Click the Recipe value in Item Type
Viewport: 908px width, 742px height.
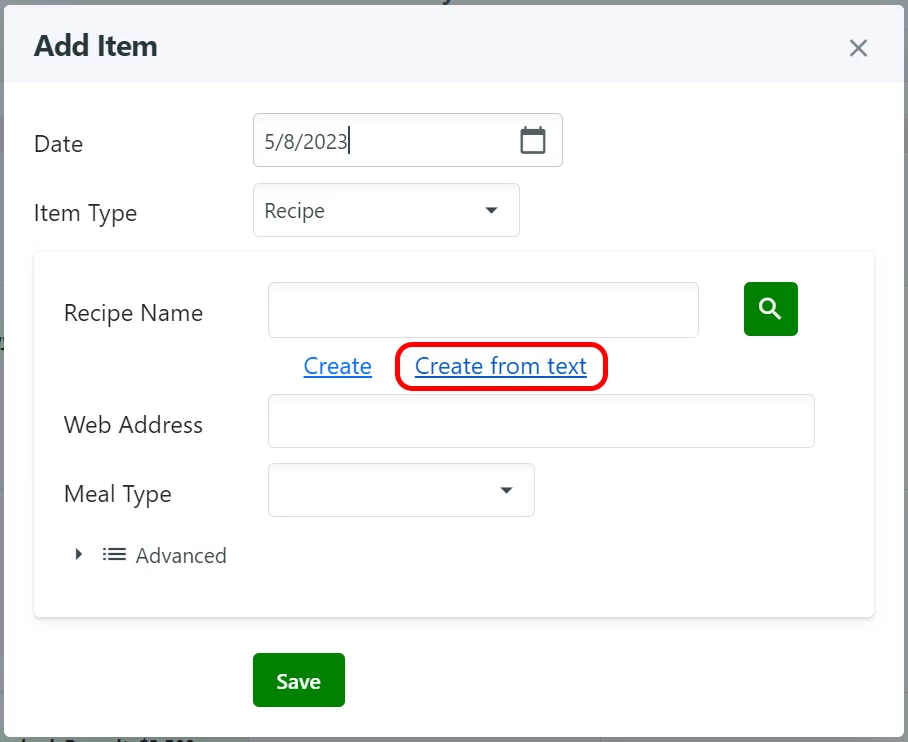click(x=295, y=211)
